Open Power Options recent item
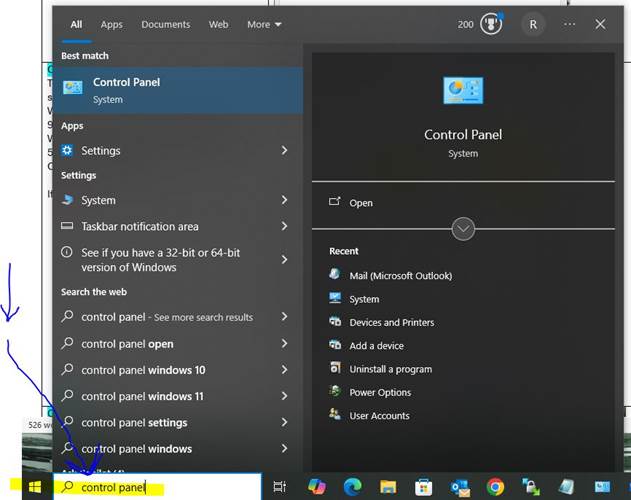This screenshot has height=500, width=631. coord(380,393)
